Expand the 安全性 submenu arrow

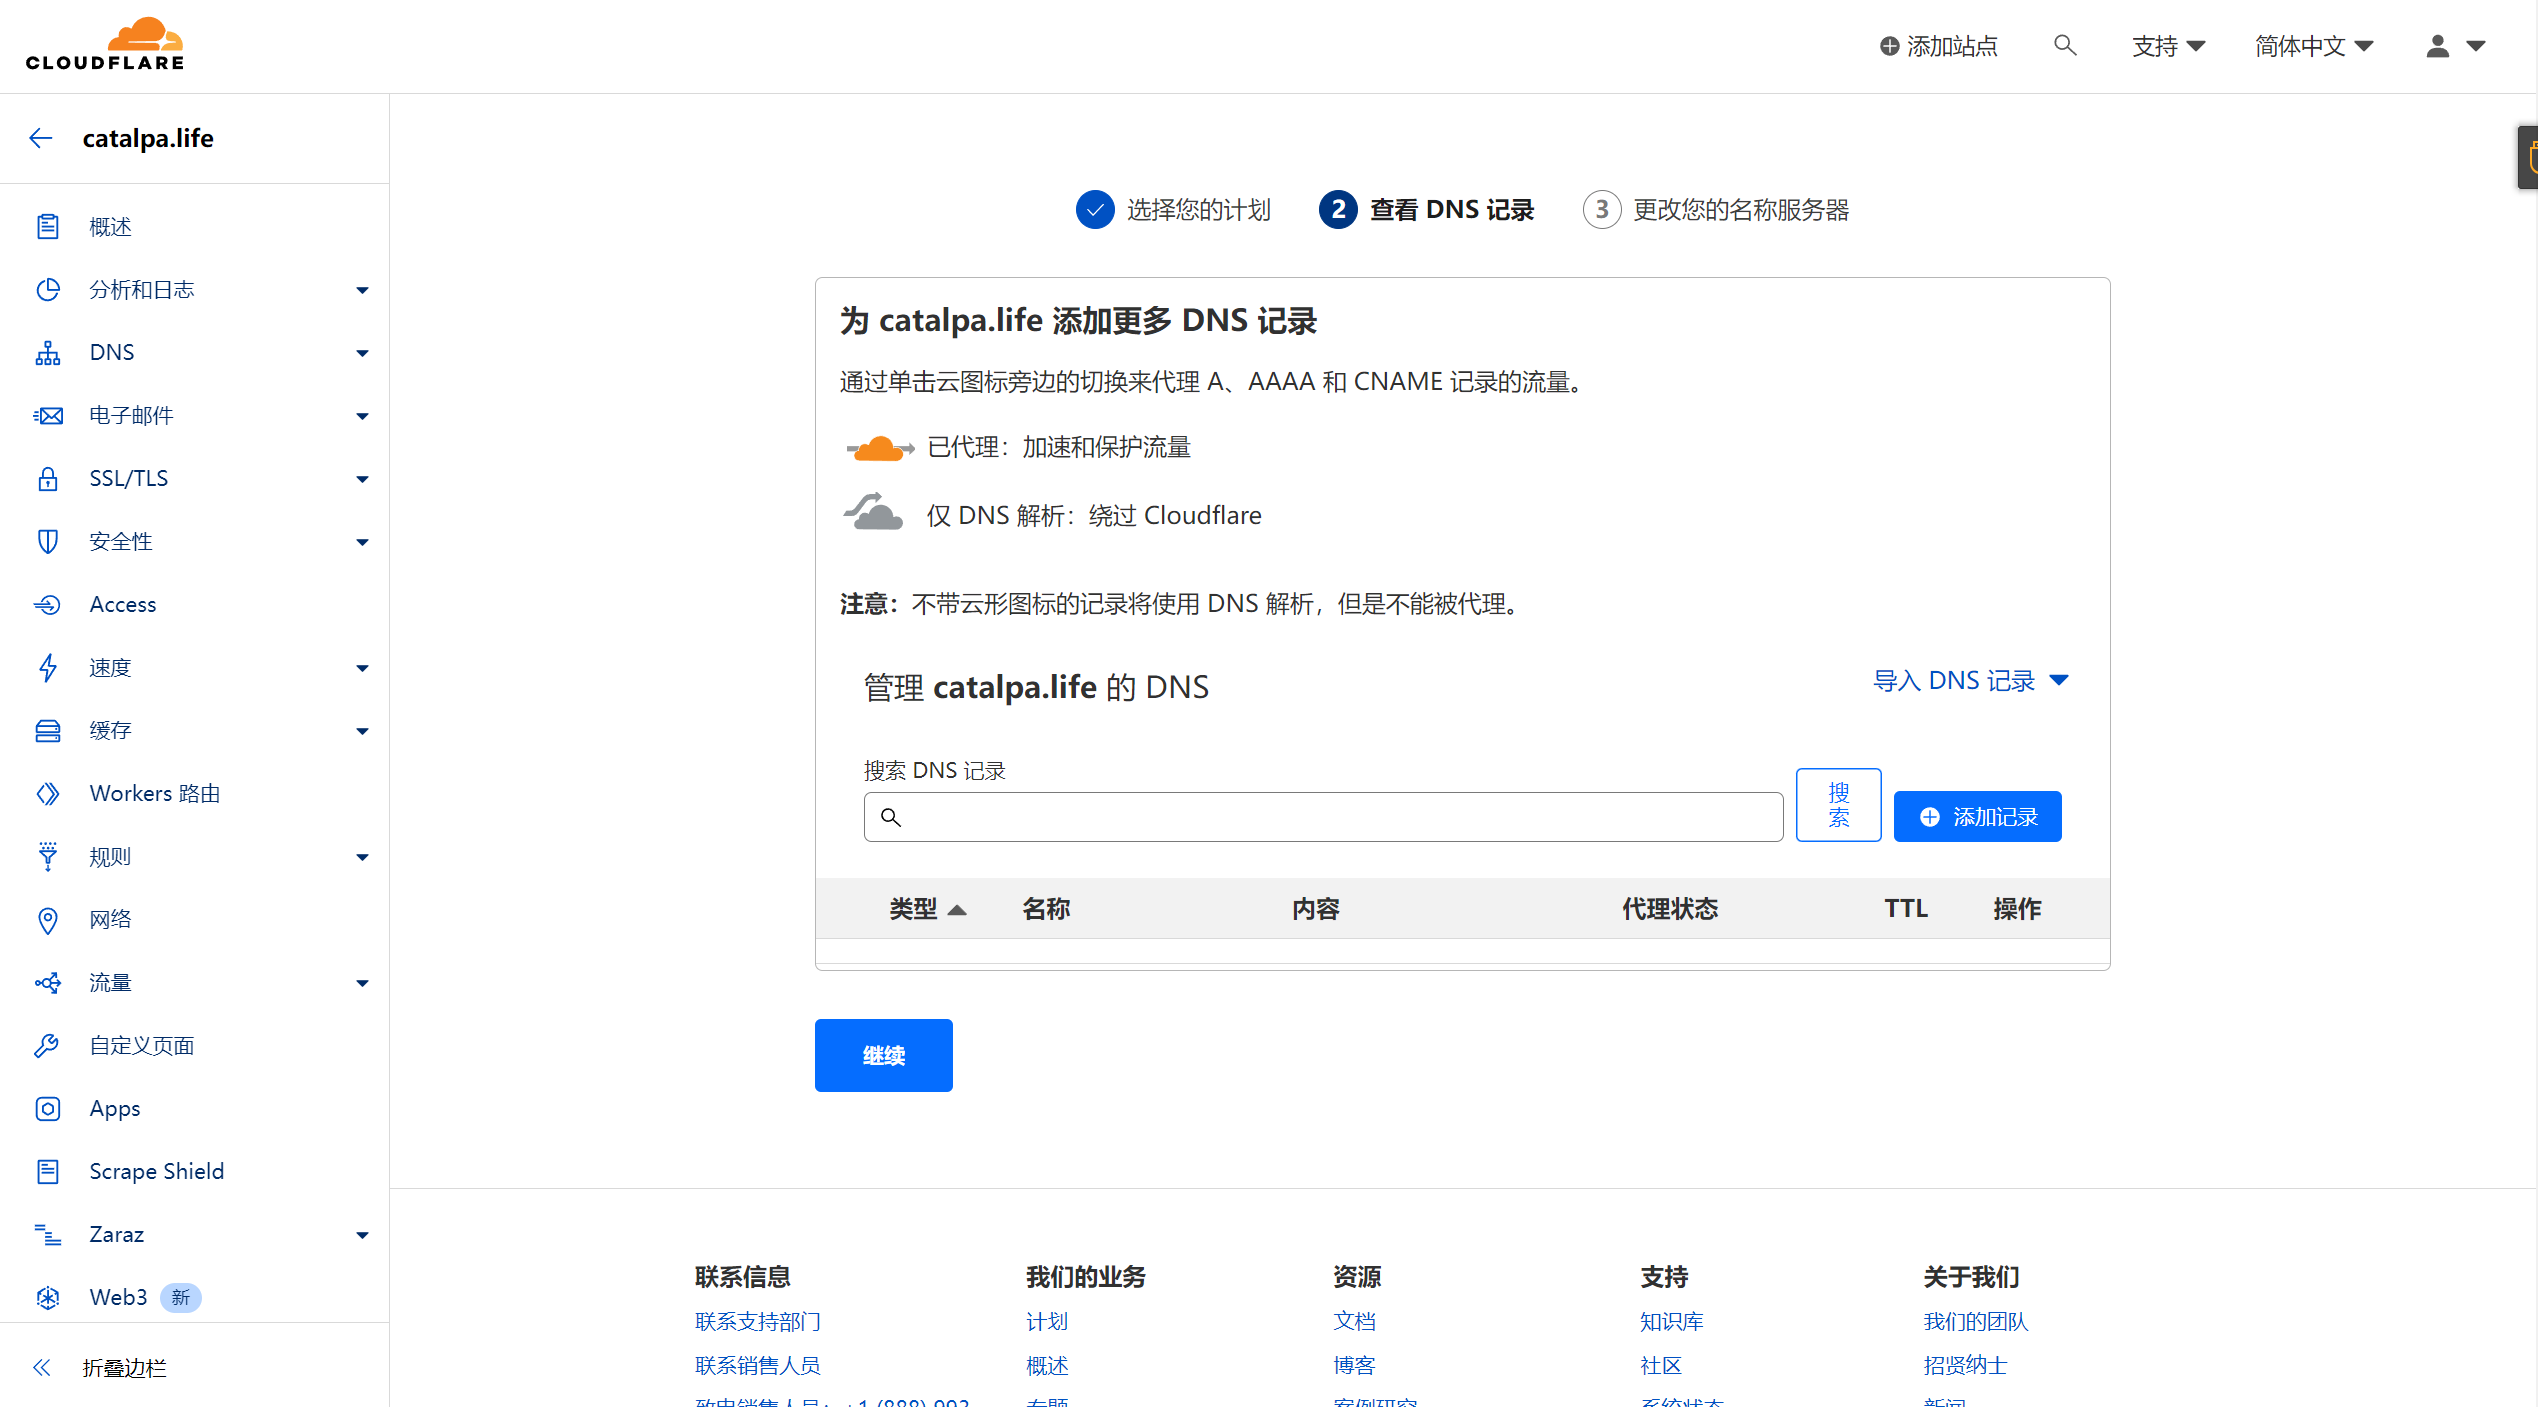pos(362,543)
